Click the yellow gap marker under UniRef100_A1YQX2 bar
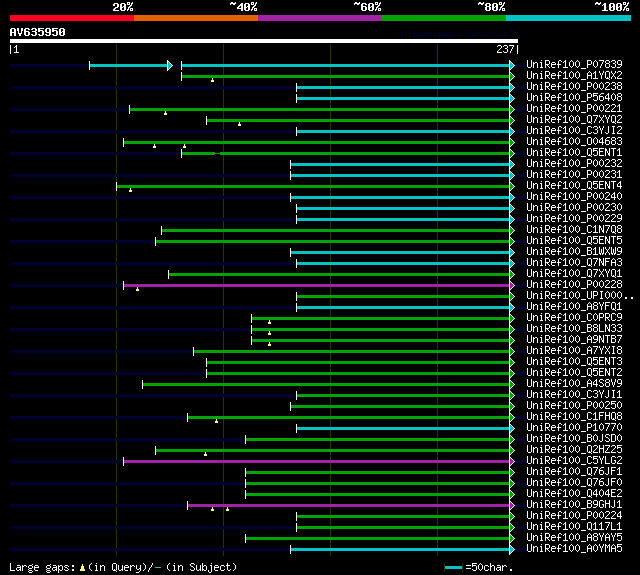Image resolution: width=640 pixels, height=575 pixels. tap(212, 80)
